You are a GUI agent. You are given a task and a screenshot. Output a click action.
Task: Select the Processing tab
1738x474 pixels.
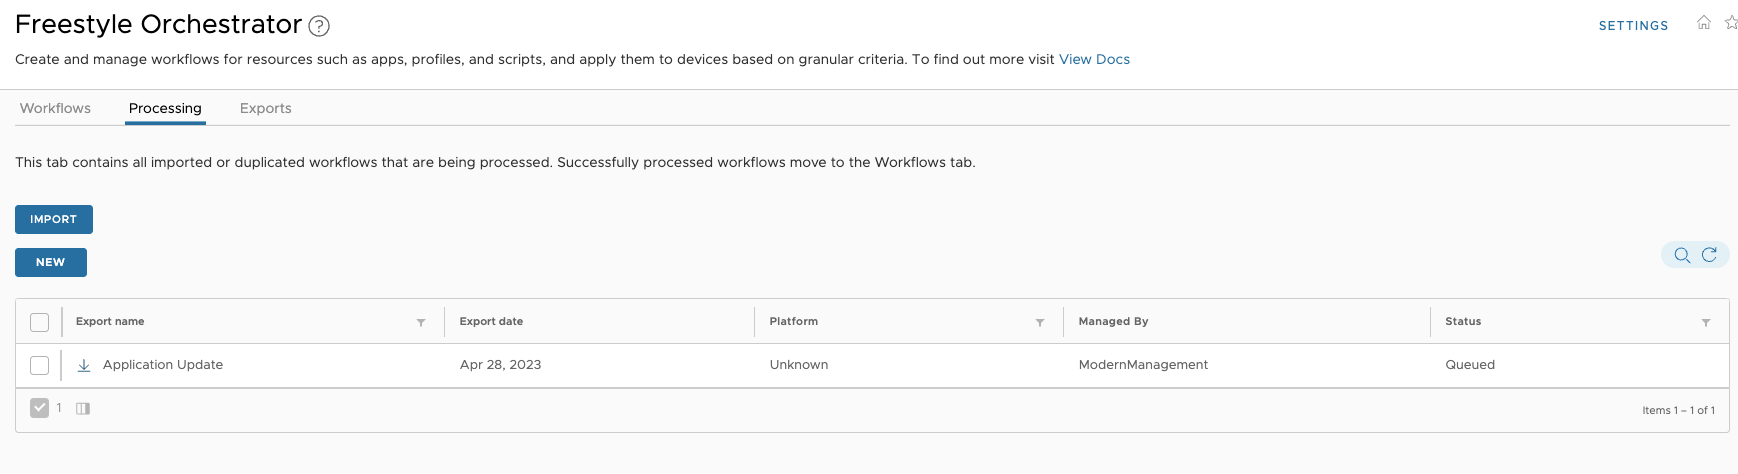[165, 108]
